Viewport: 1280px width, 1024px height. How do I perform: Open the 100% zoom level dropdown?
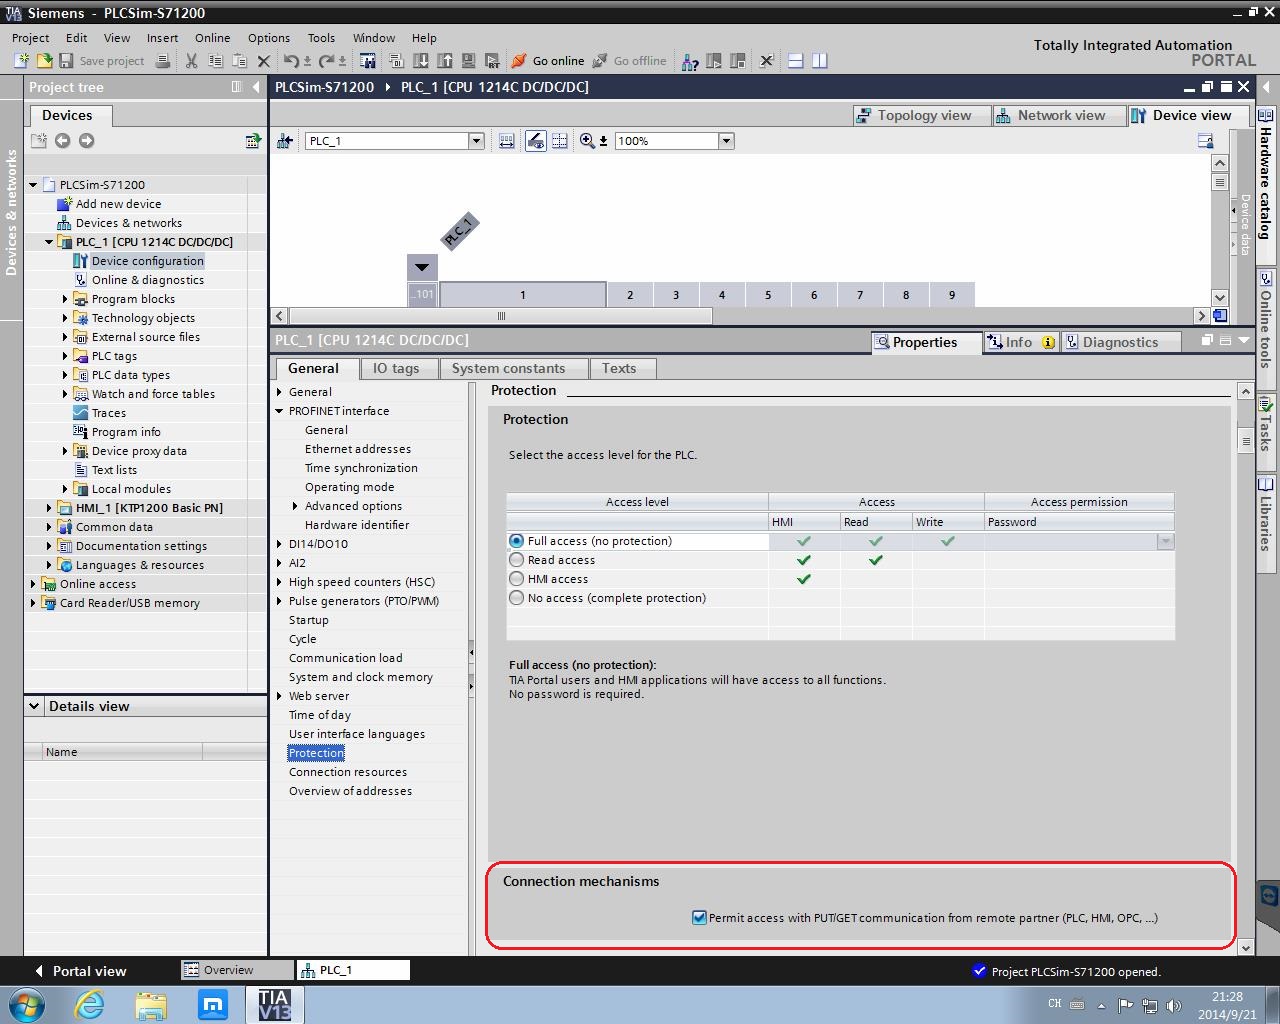726,141
